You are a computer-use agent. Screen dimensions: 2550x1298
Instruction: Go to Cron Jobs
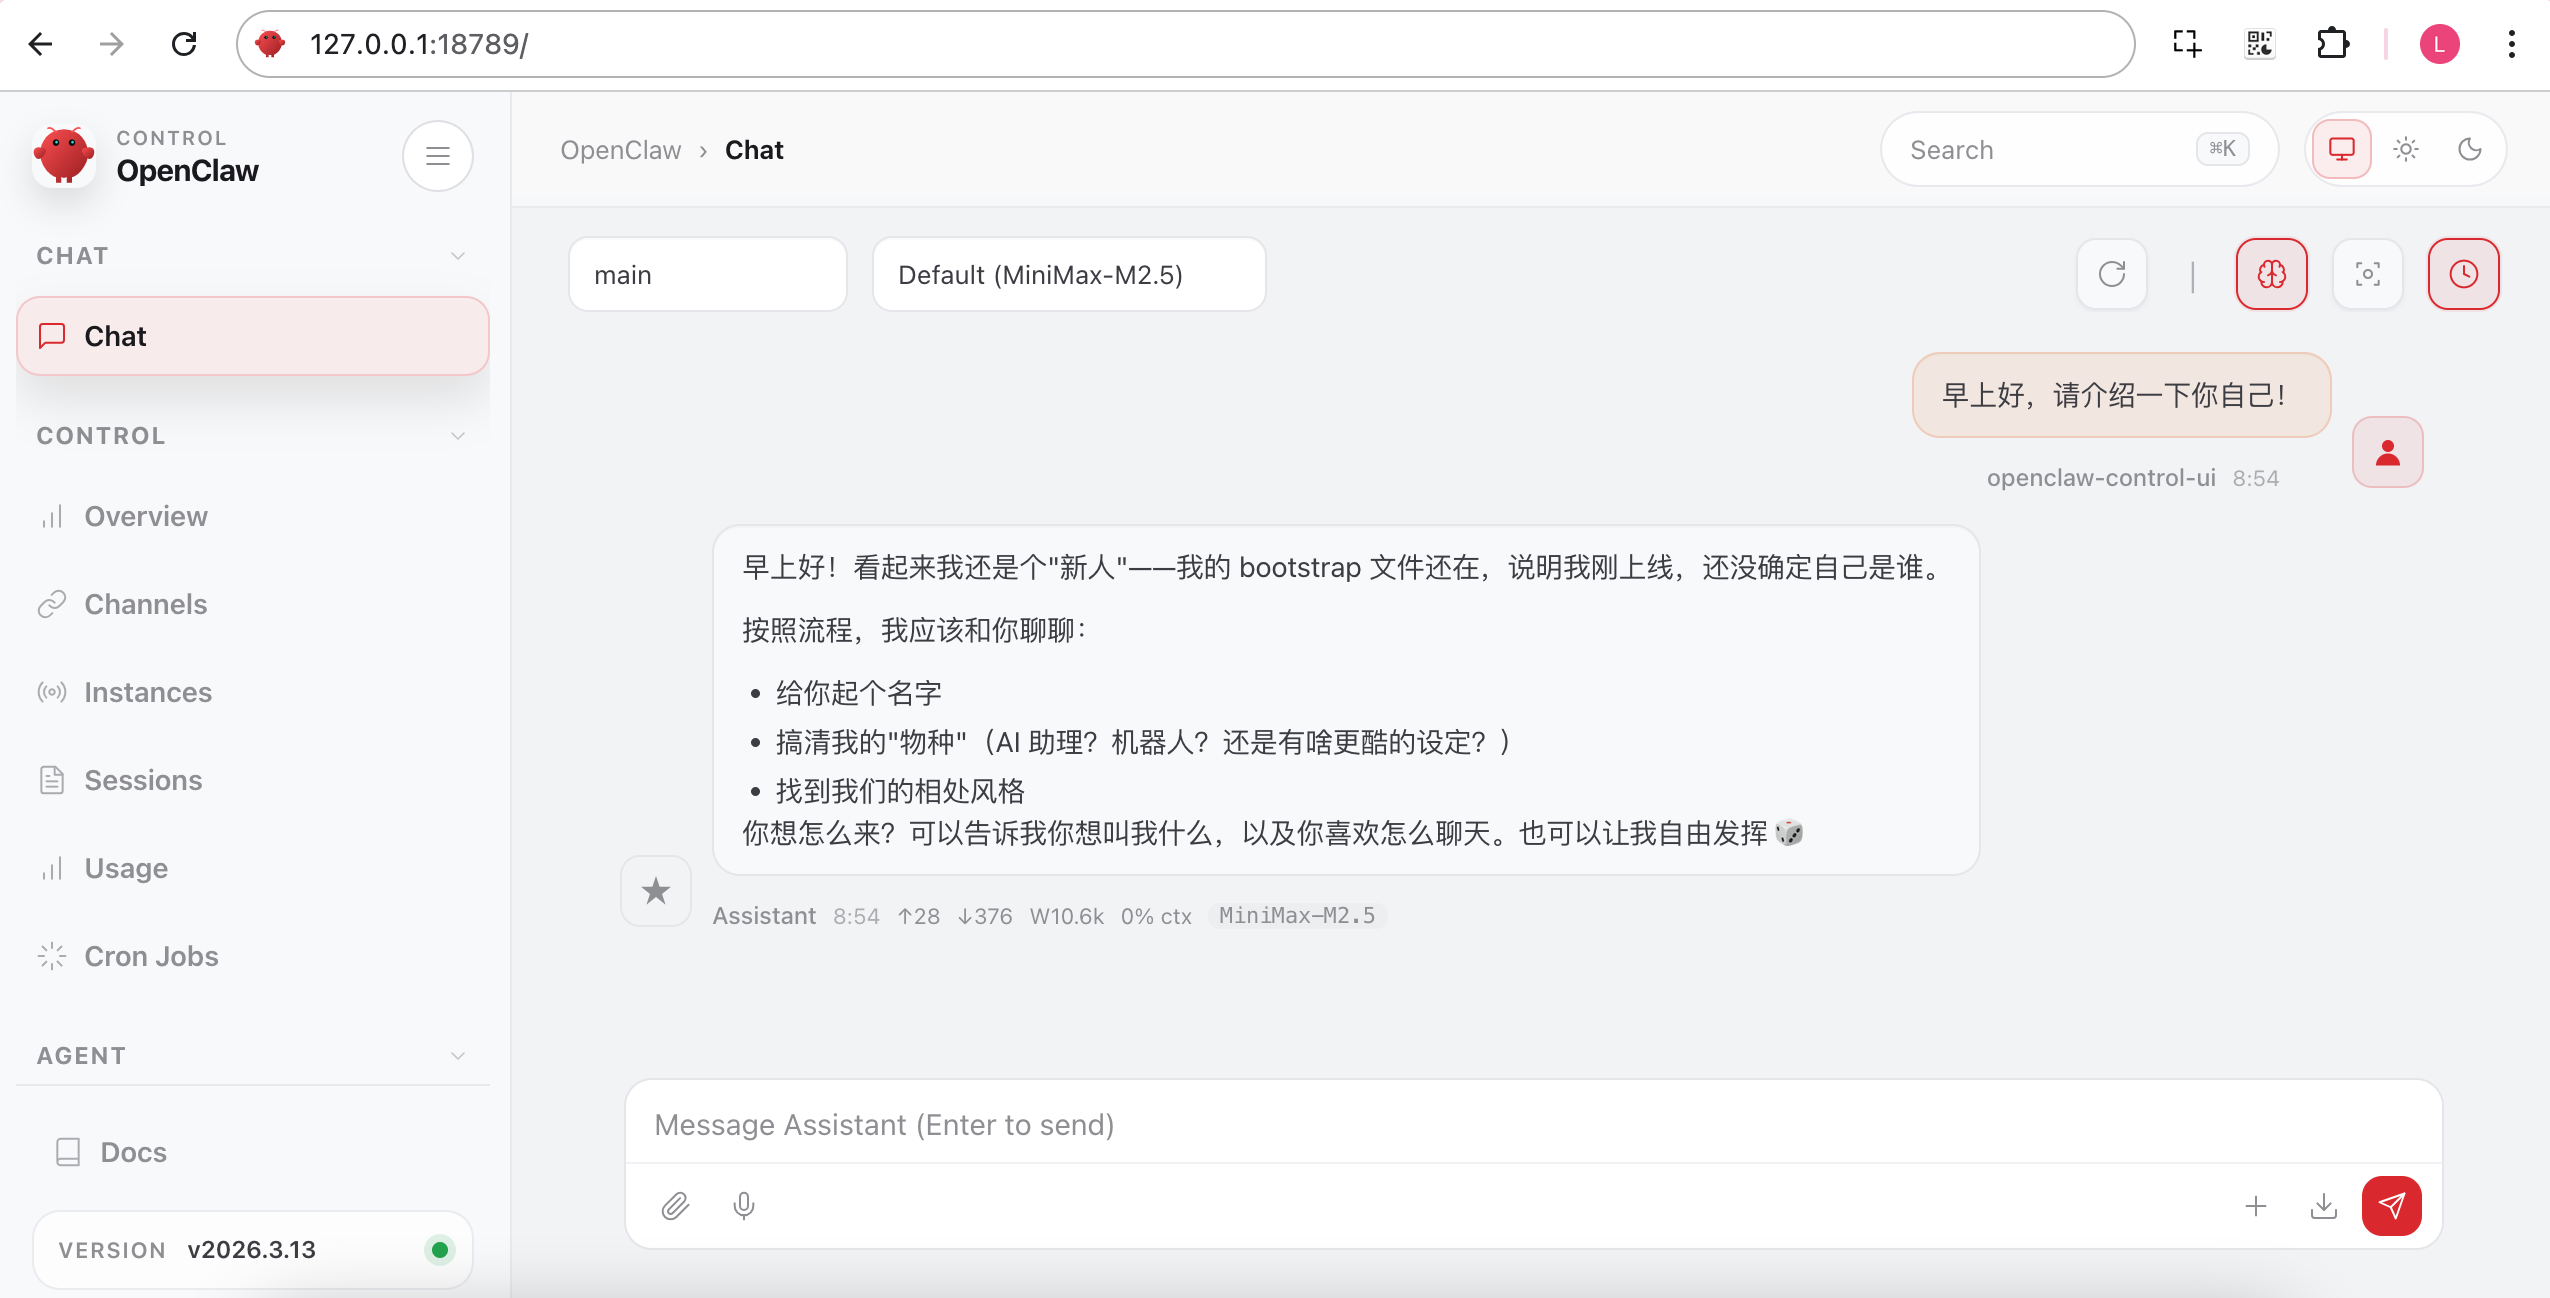(152, 956)
